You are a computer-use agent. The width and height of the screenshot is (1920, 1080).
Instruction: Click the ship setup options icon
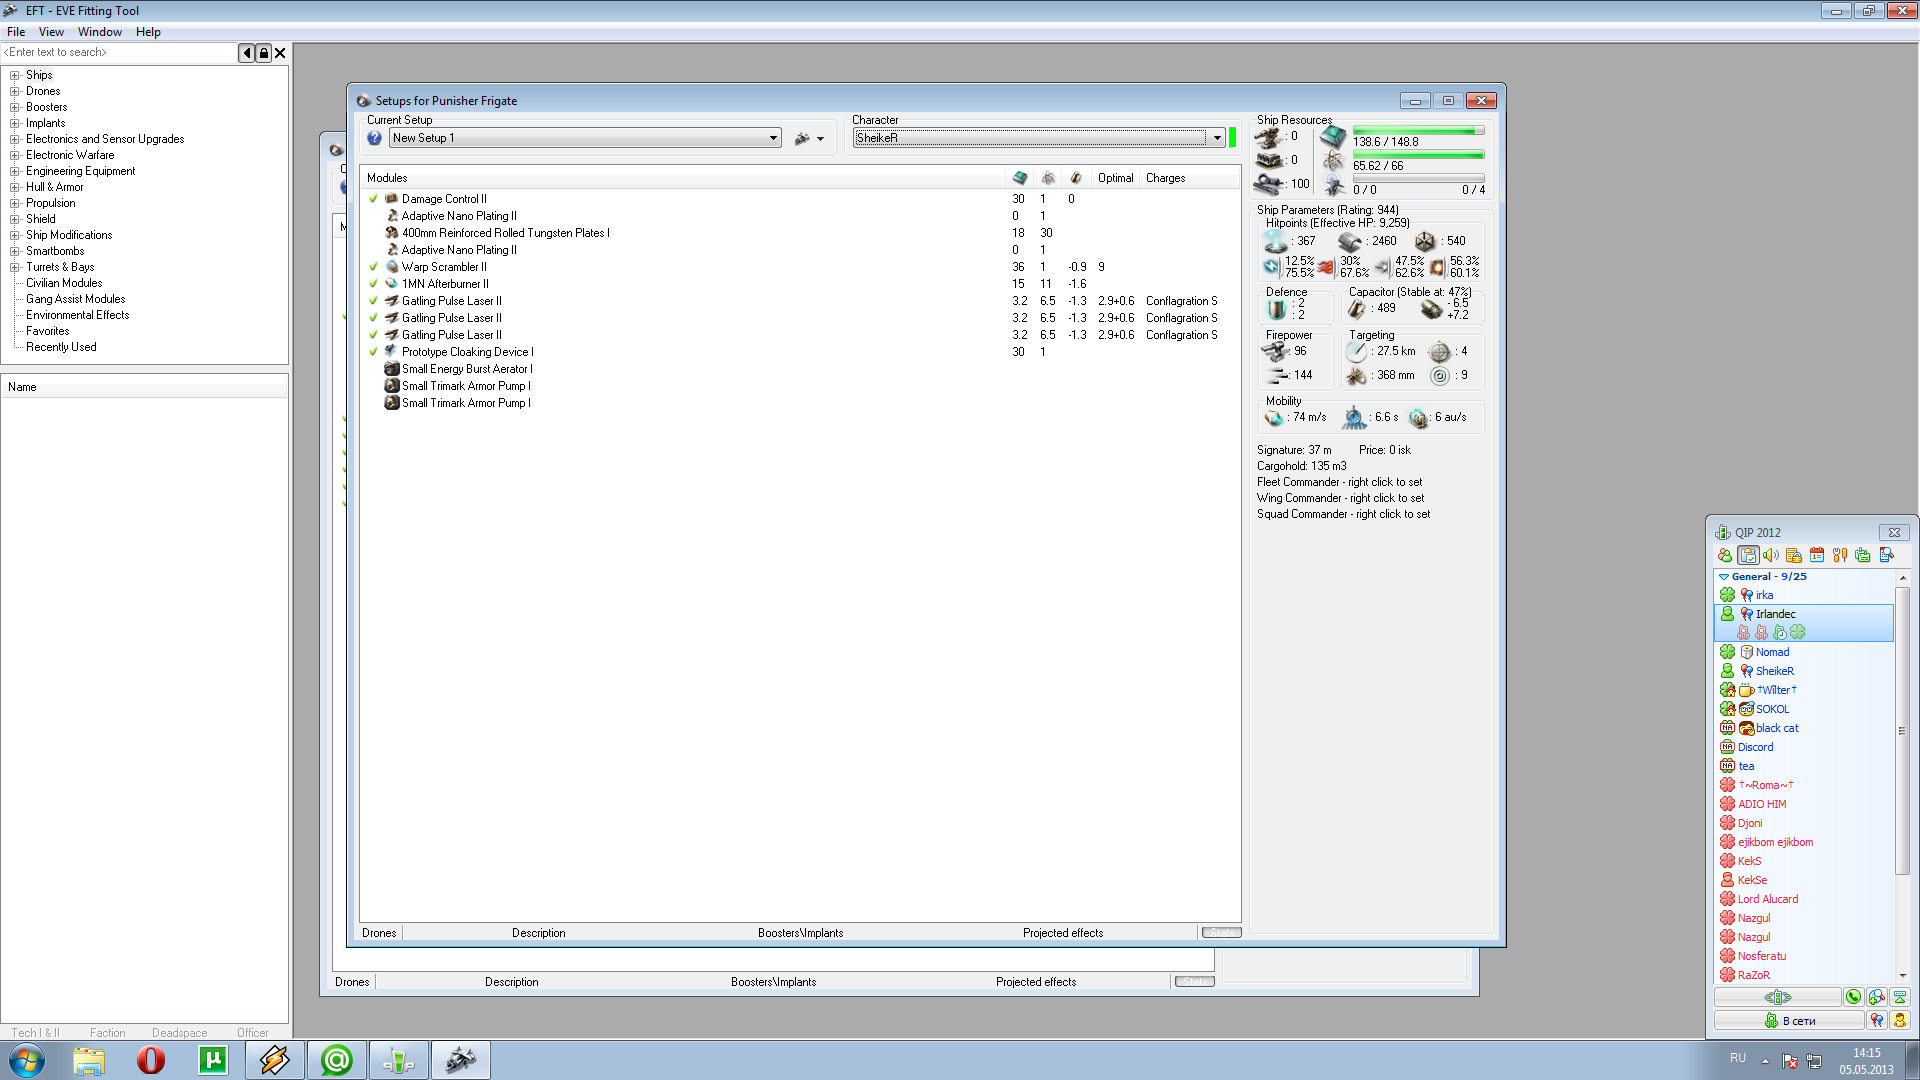point(802,139)
